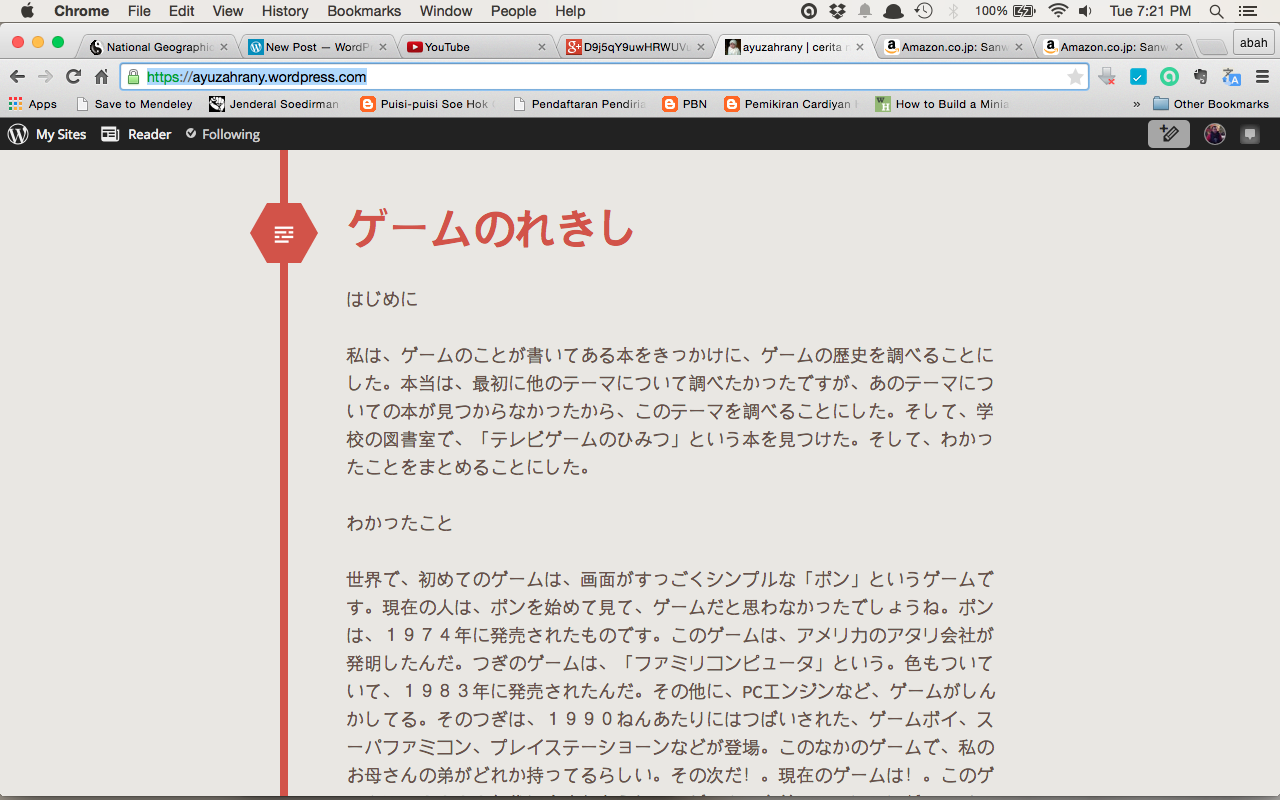Image resolution: width=1280 pixels, height=800 pixels.
Task: Open the Chrome hamburger menu icon
Action: [x=1262, y=77]
